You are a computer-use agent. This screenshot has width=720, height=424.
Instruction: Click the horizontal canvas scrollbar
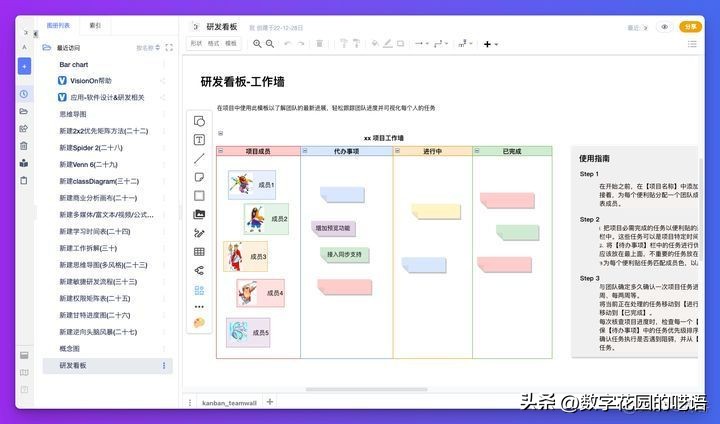tap(366, 390)
